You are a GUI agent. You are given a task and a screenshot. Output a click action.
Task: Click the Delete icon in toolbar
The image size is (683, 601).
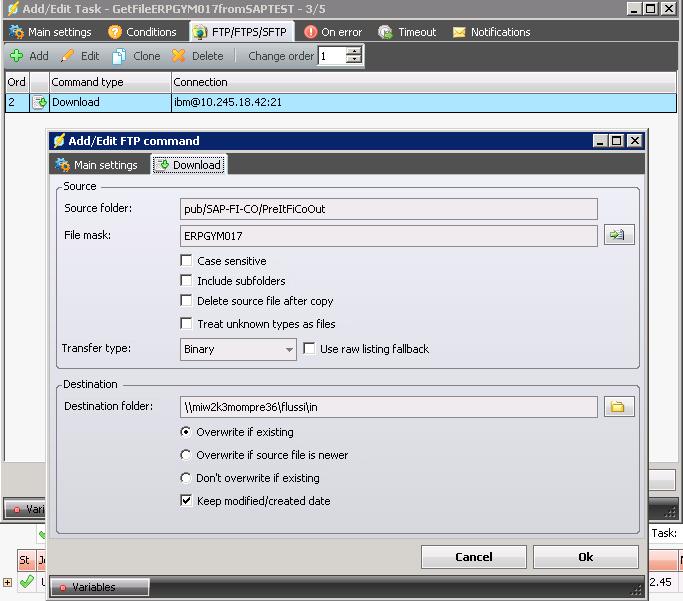[x=179, y=56]
